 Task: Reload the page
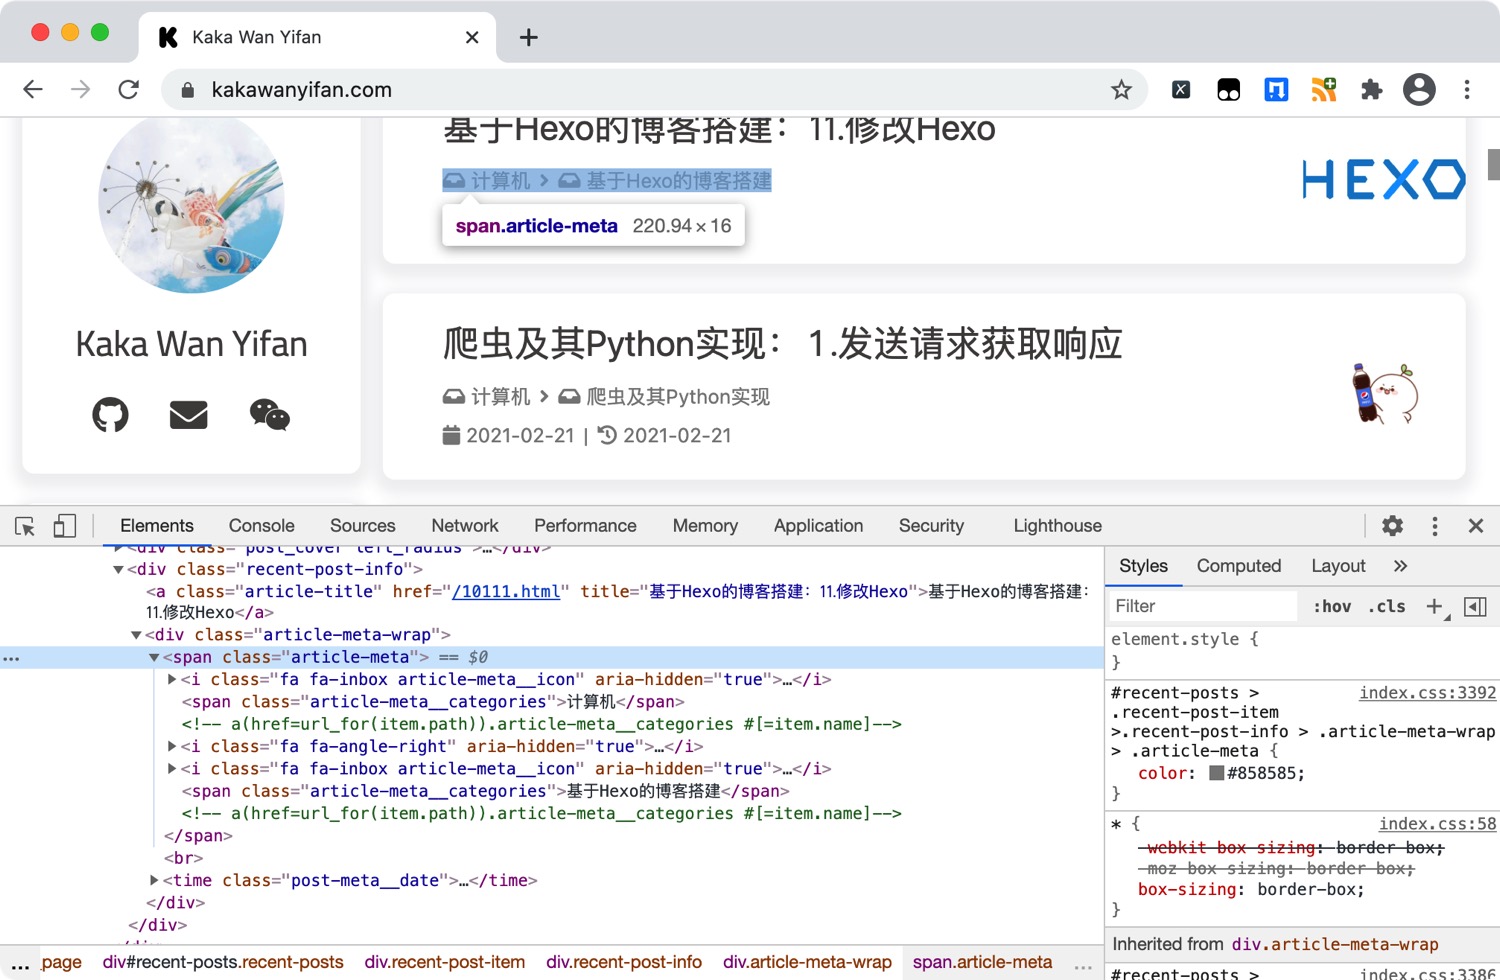129,90
